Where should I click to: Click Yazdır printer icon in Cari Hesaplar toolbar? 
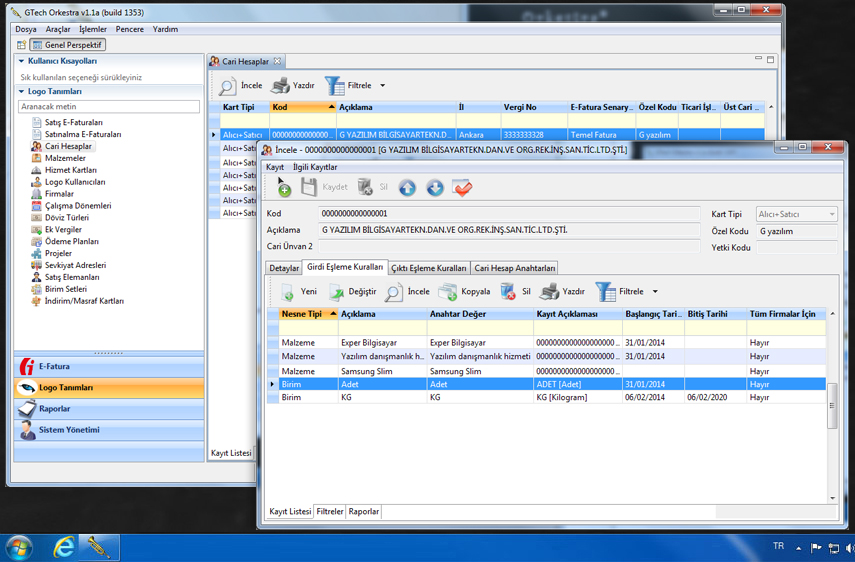pyautogui.click(x=281, y=86)
